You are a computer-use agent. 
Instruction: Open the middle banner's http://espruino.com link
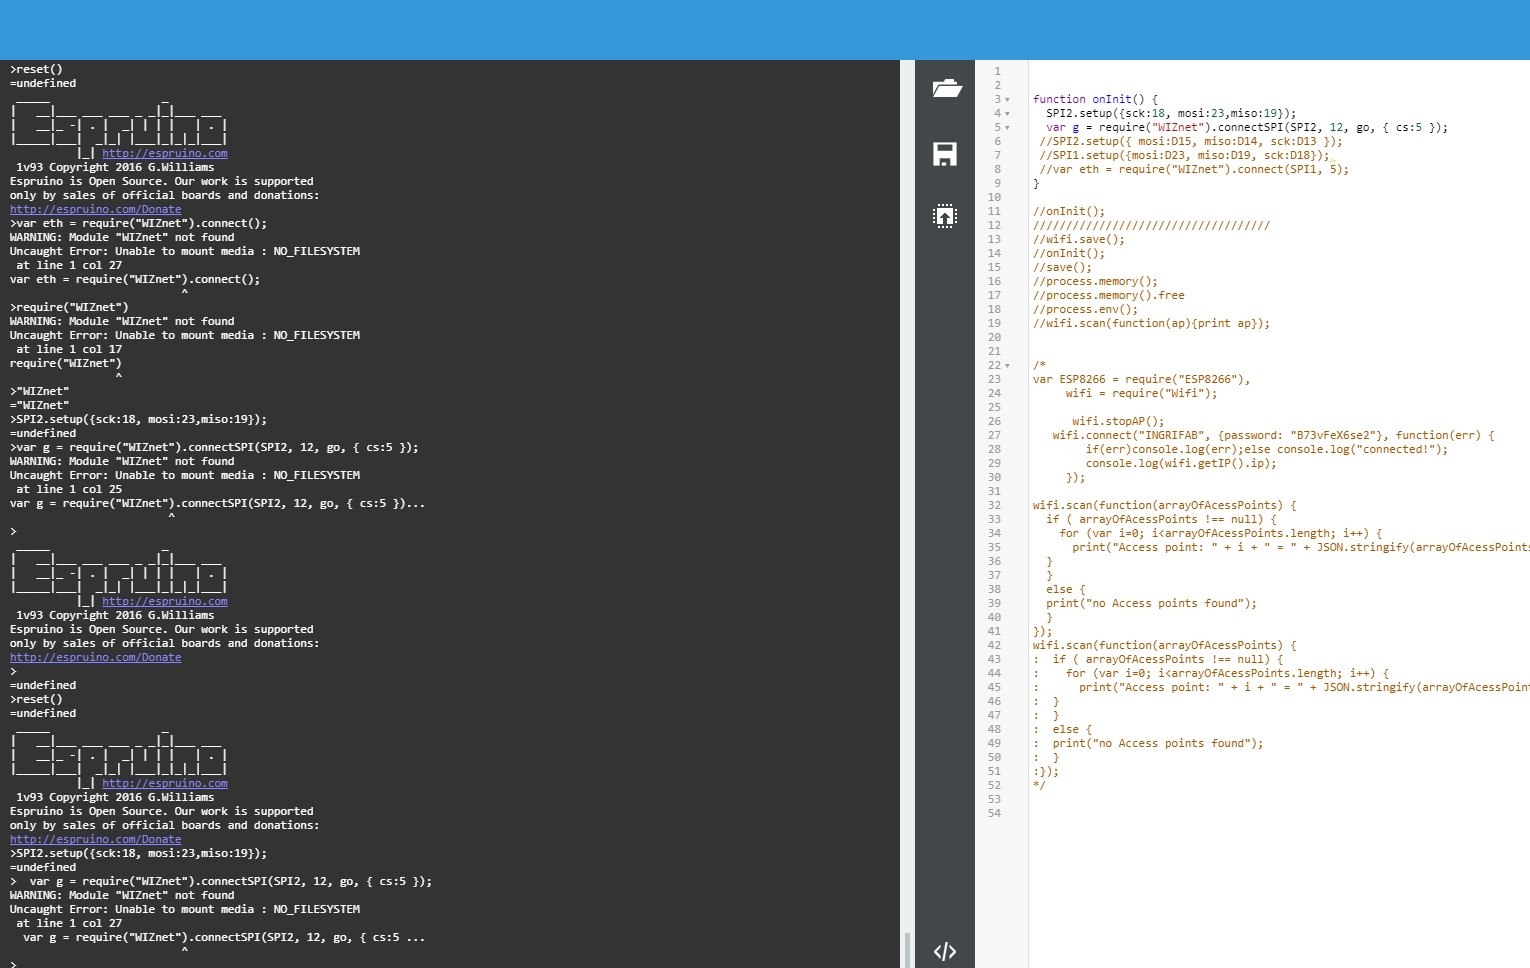165,601
